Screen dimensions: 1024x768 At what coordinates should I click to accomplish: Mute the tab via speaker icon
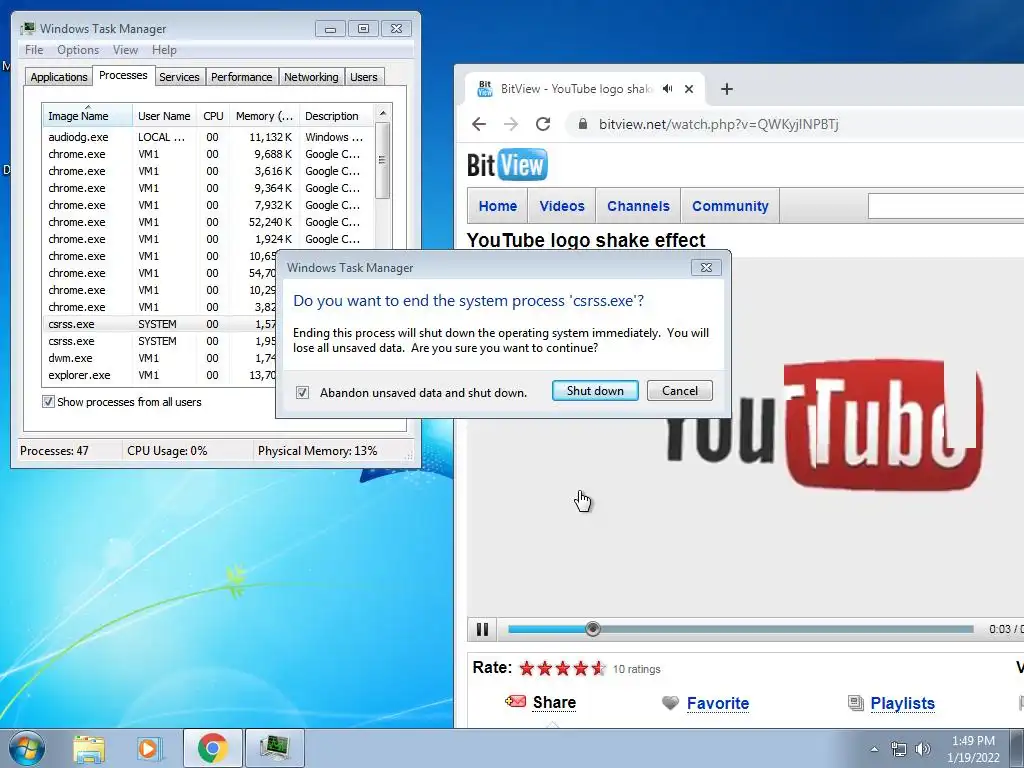(667, 89)
